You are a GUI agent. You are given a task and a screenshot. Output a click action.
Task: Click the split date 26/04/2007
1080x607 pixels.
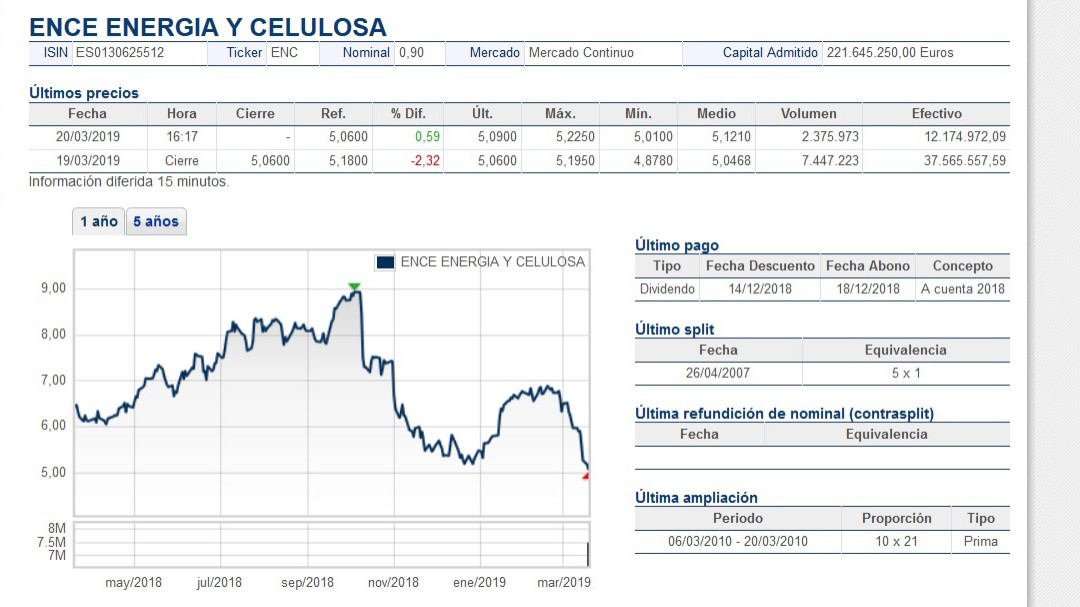click(718, 373)
